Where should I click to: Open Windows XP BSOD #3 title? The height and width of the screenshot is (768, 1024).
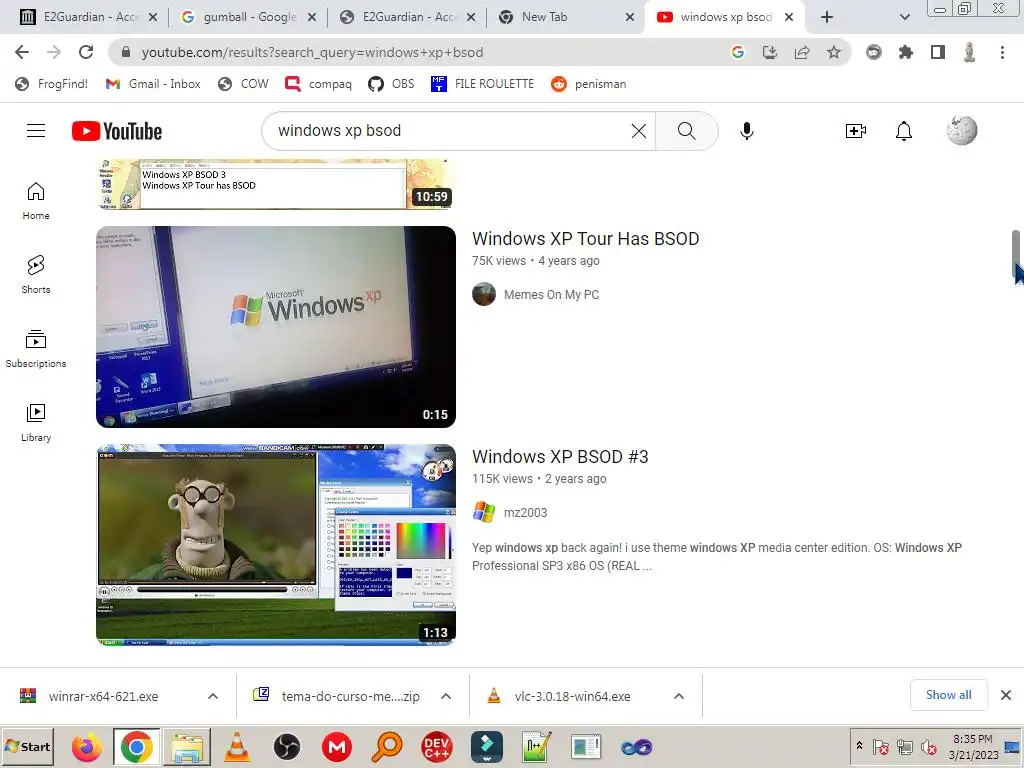pos(560,456)
